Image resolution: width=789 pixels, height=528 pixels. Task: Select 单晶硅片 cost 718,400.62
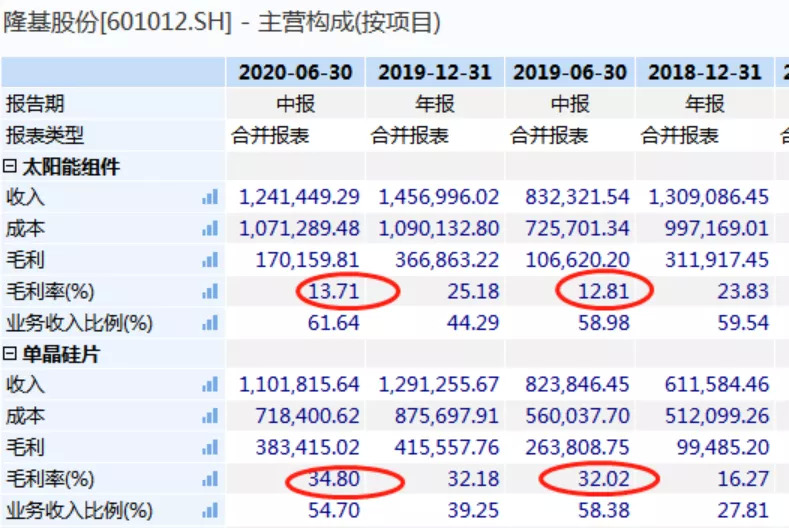tap(308, 416)
